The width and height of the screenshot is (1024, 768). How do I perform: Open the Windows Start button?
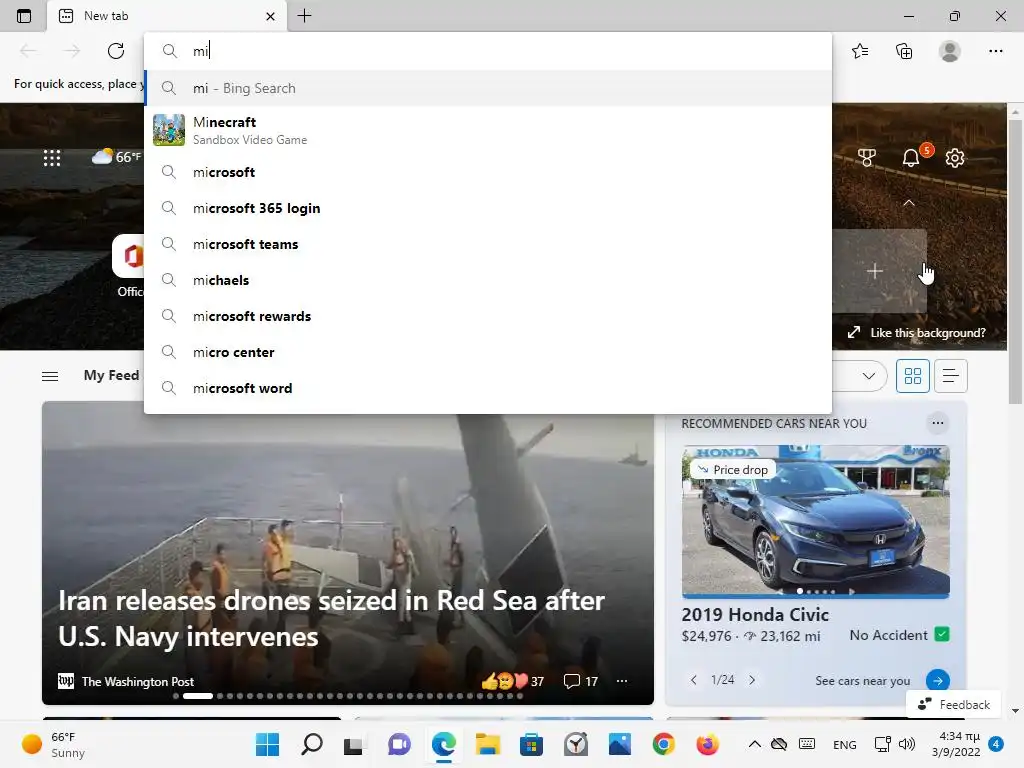pos(267,744)
